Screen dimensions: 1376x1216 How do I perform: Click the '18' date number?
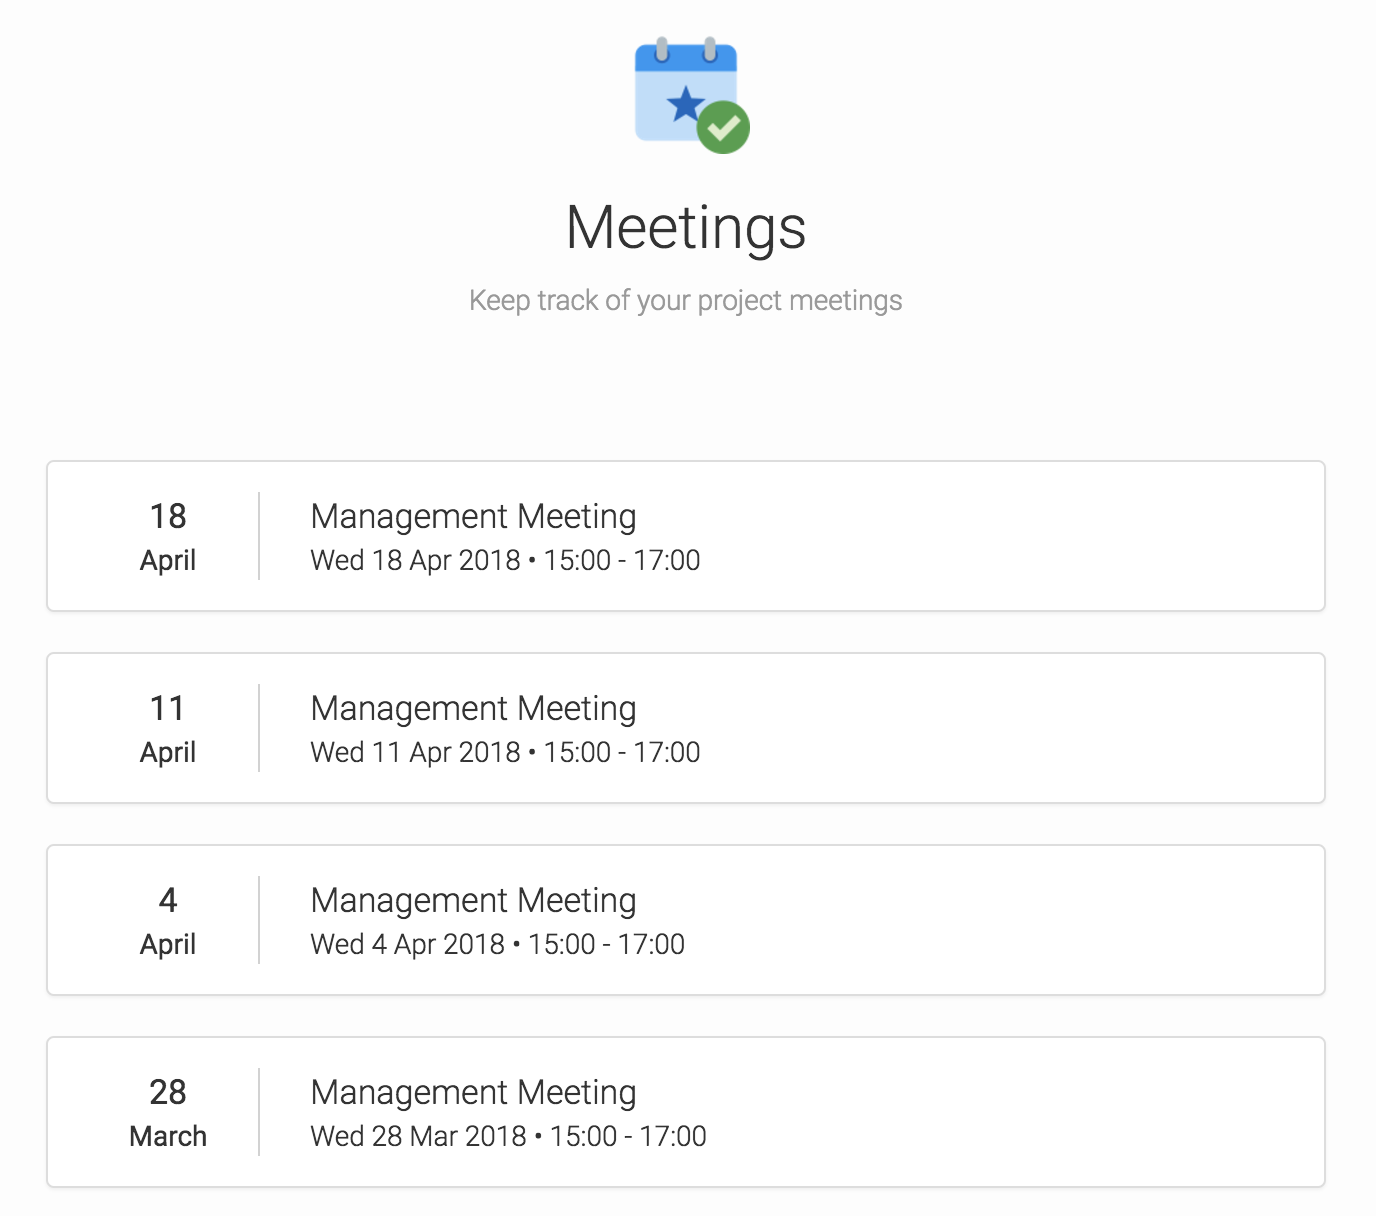coord(168,516)
